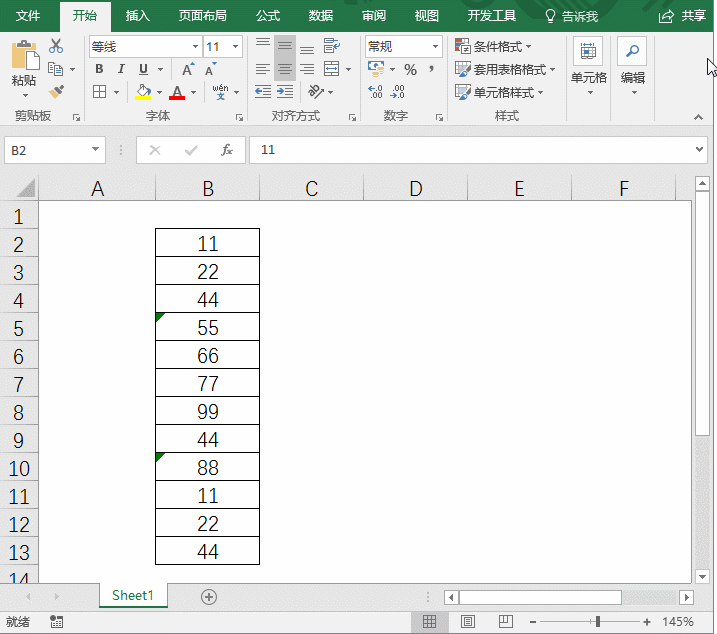Align text to top
Viewport: 717px width, 634px height.
click(x=262, y=46)
